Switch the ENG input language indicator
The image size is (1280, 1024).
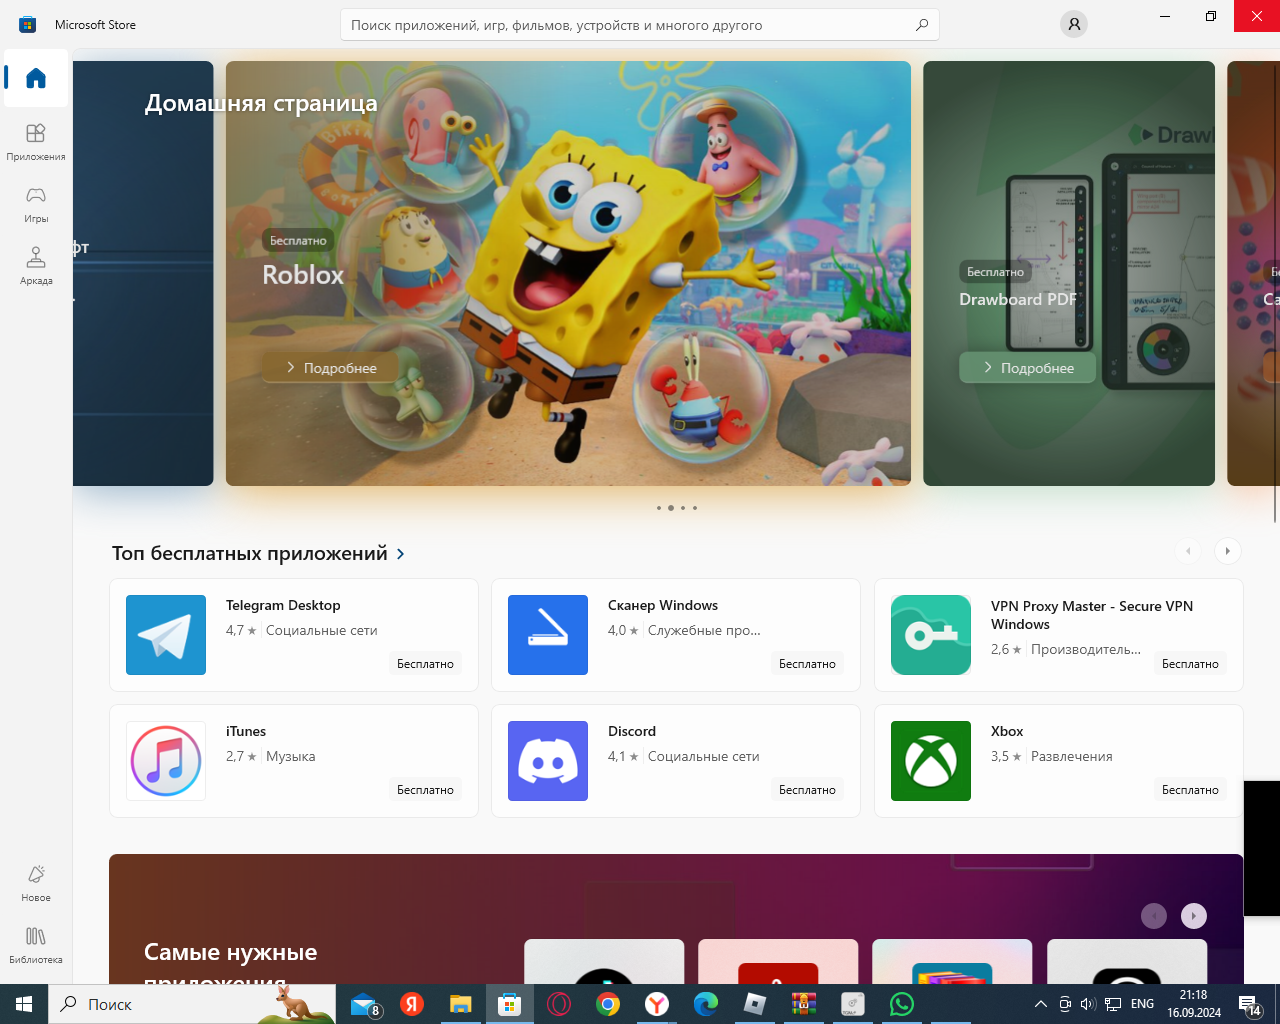1142,1004
